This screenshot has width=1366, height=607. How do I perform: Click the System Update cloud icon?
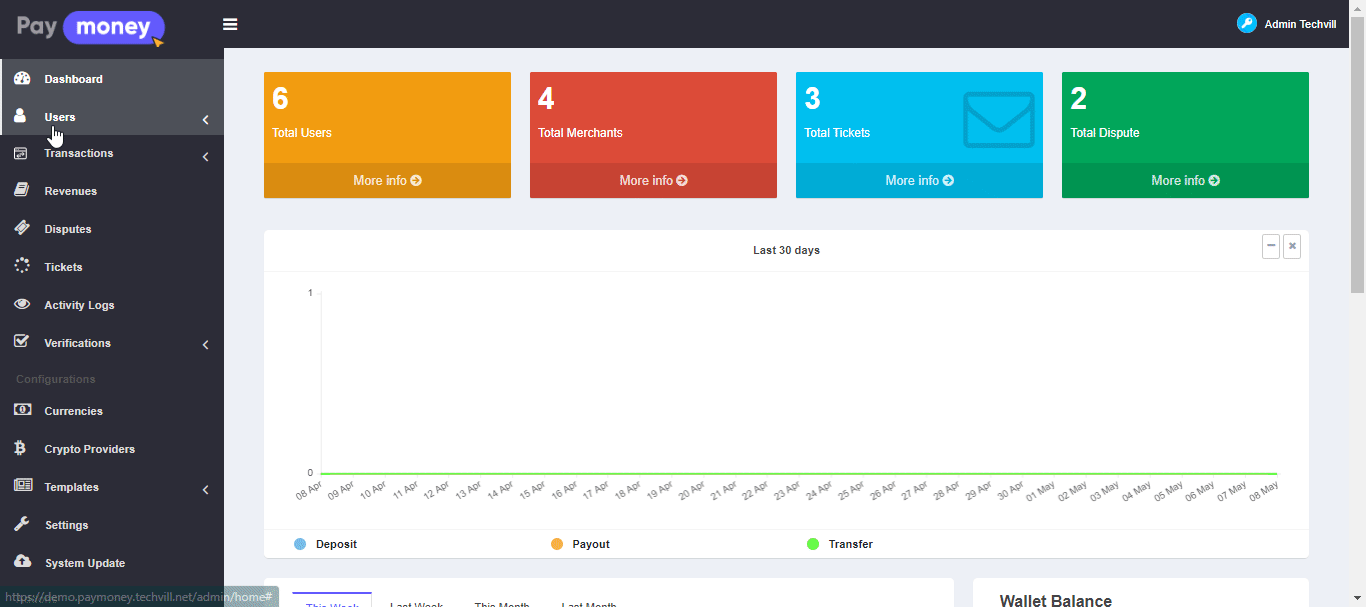pyautogui.click(x=22, y=562)
